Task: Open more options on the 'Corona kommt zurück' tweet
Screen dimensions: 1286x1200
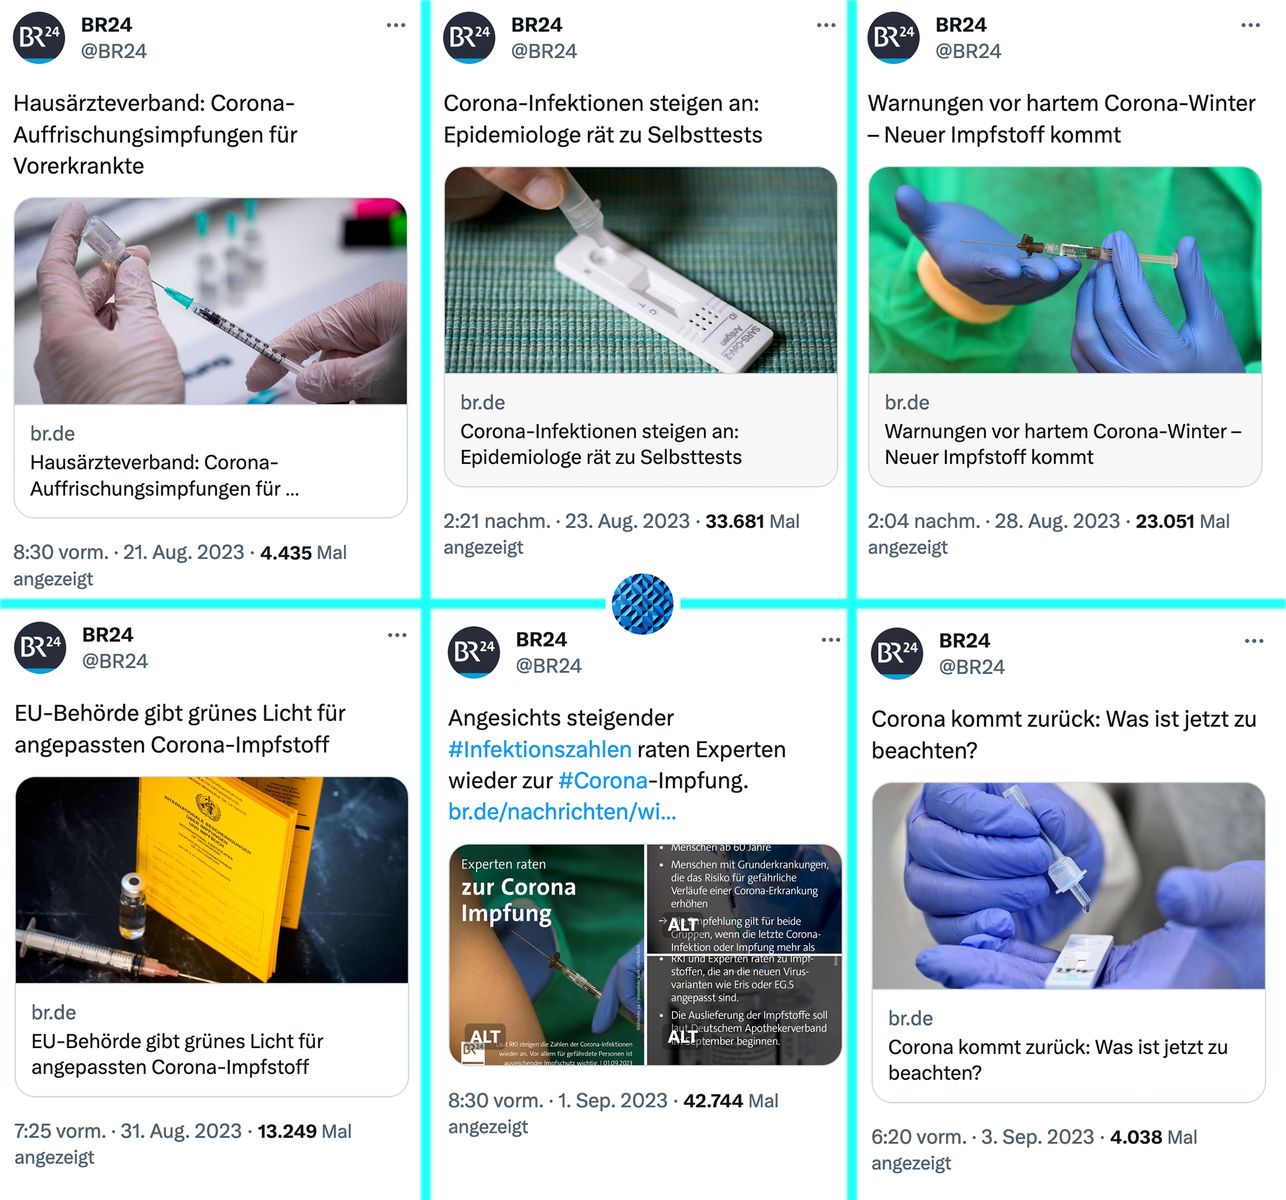Action: click(x=1254, y=641)
